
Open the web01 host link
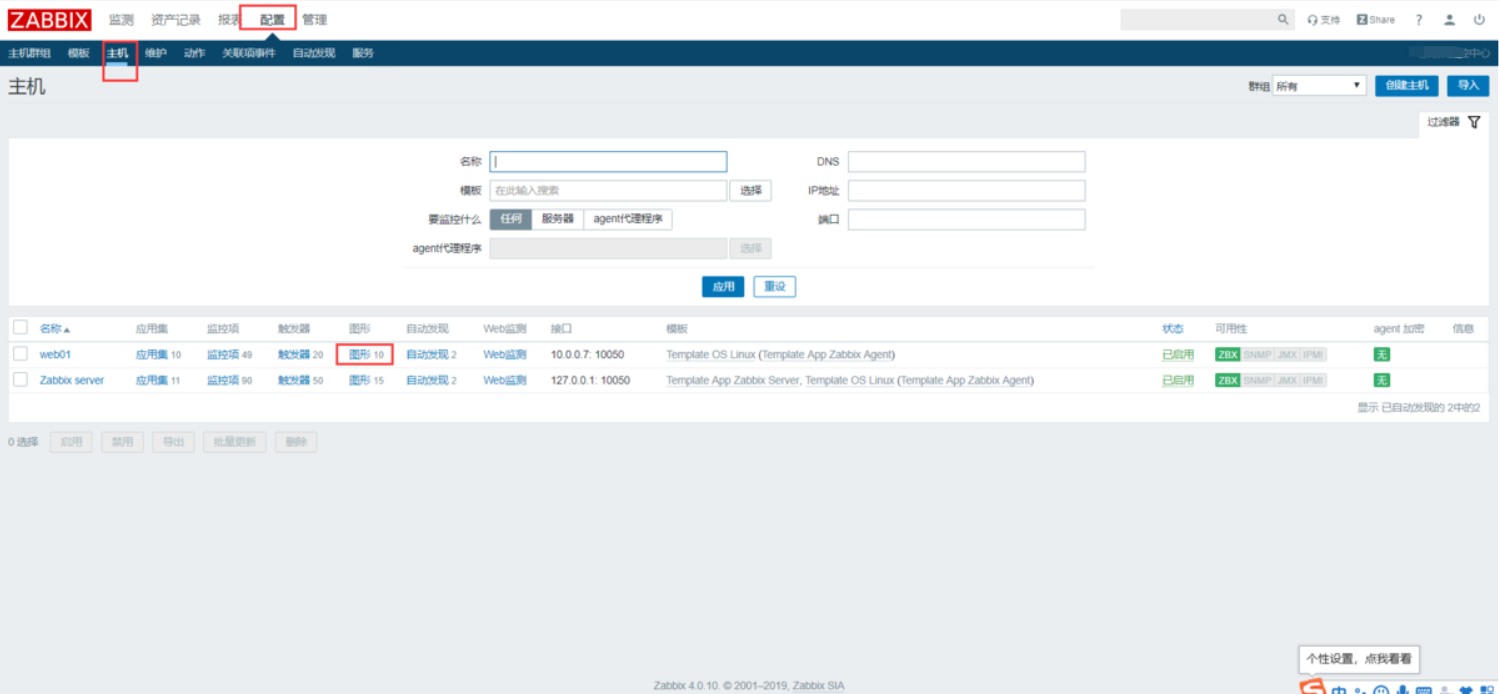pos(55,354)
